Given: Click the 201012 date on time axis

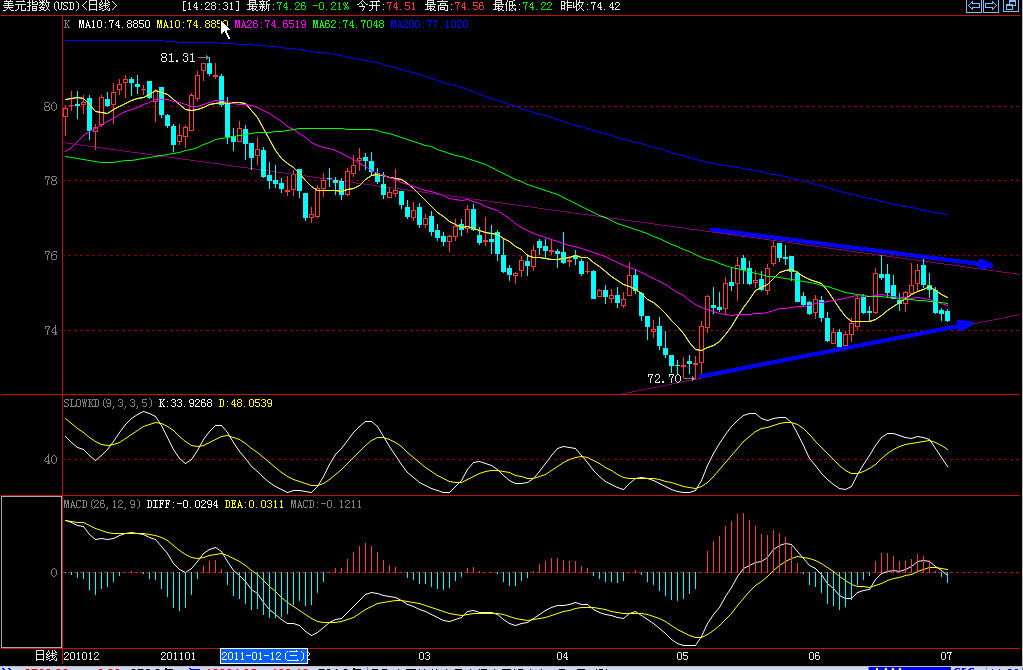Looking at the screenshot, I should [82, 656].
